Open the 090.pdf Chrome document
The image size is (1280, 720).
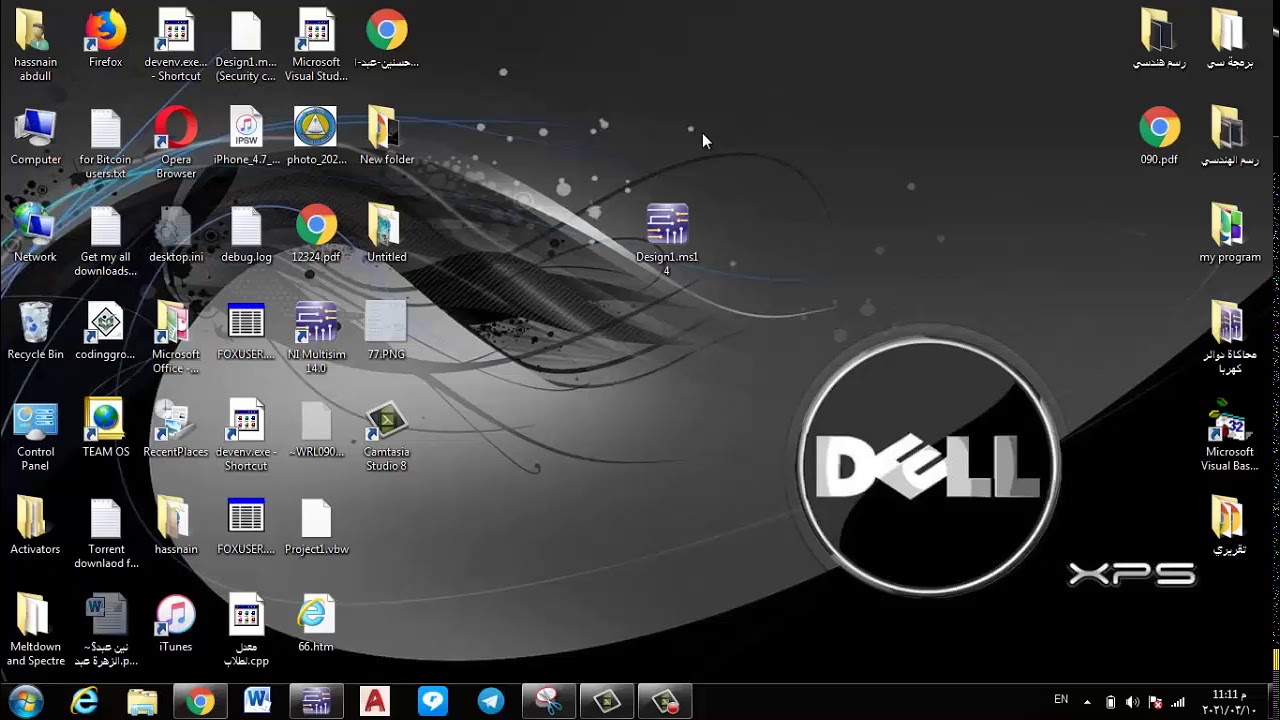click(1159, 138)
